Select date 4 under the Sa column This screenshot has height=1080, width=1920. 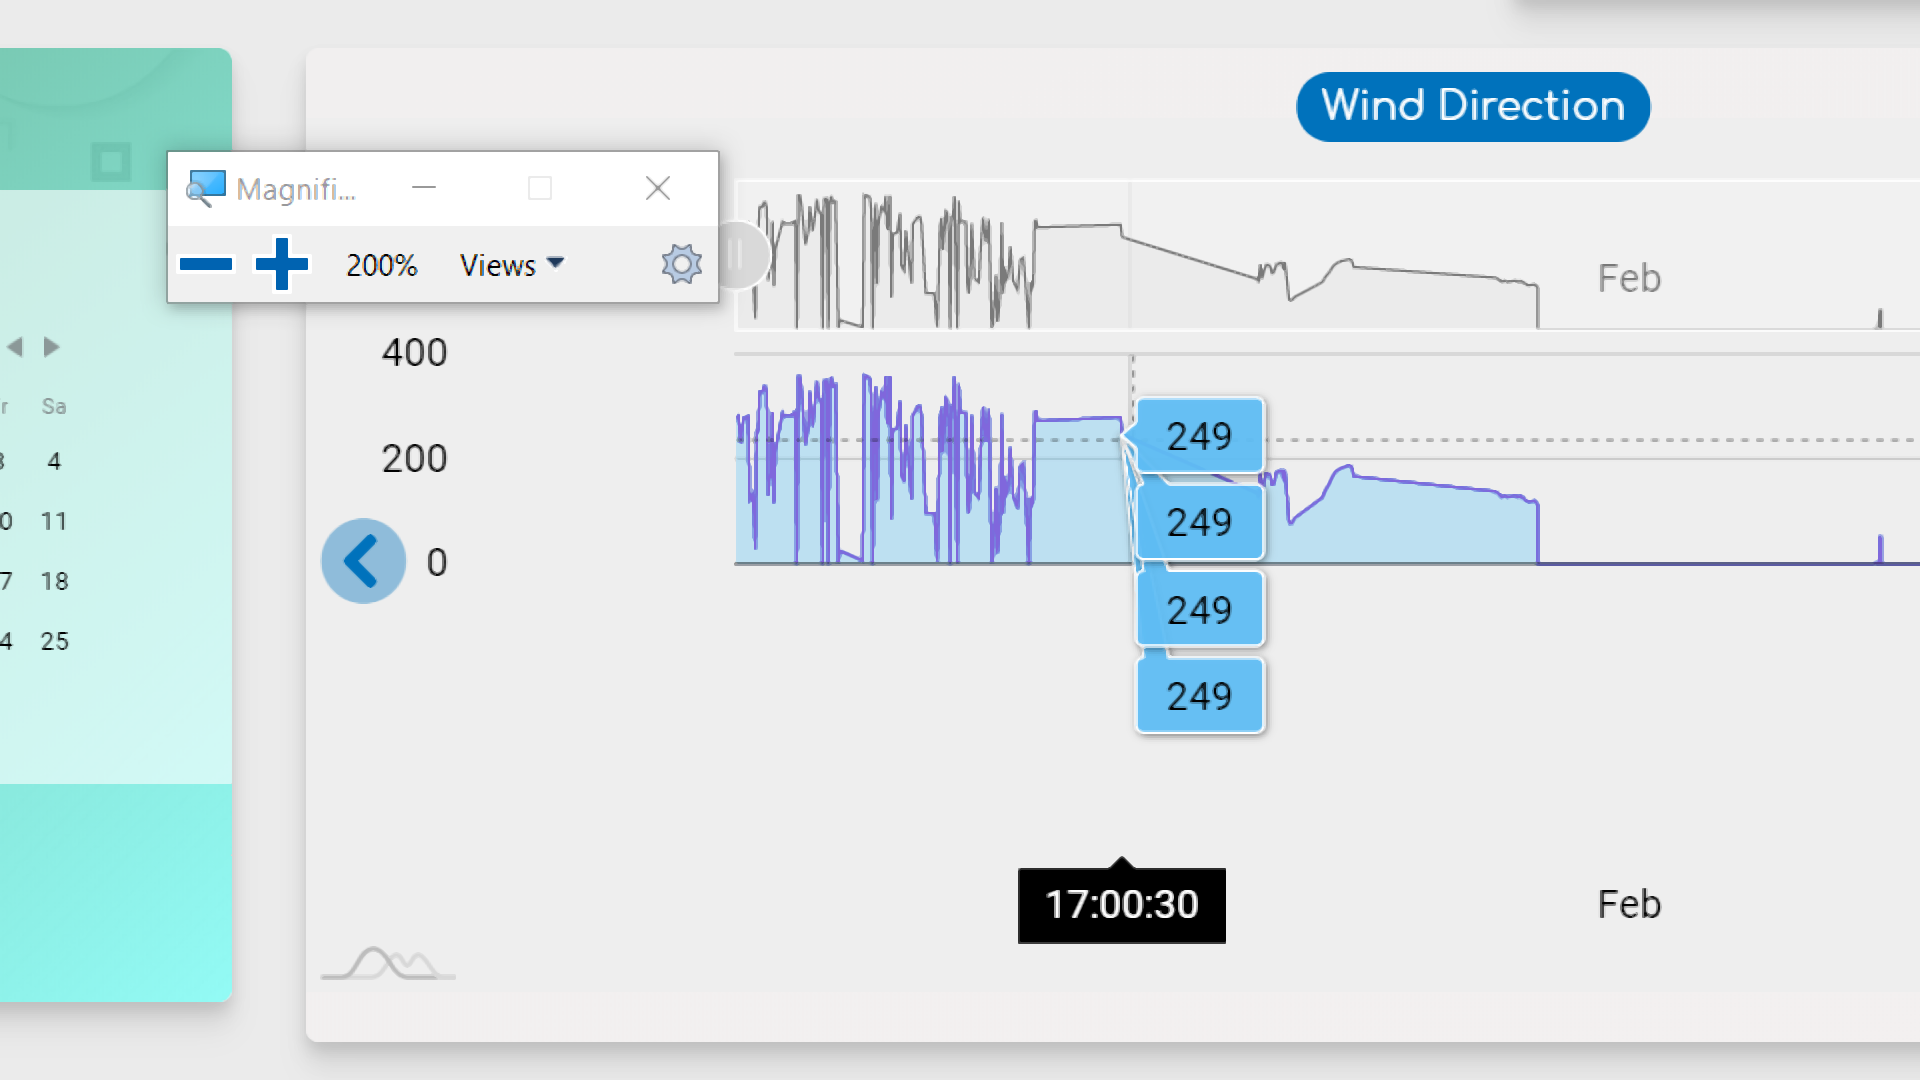(x=55, y=461)
